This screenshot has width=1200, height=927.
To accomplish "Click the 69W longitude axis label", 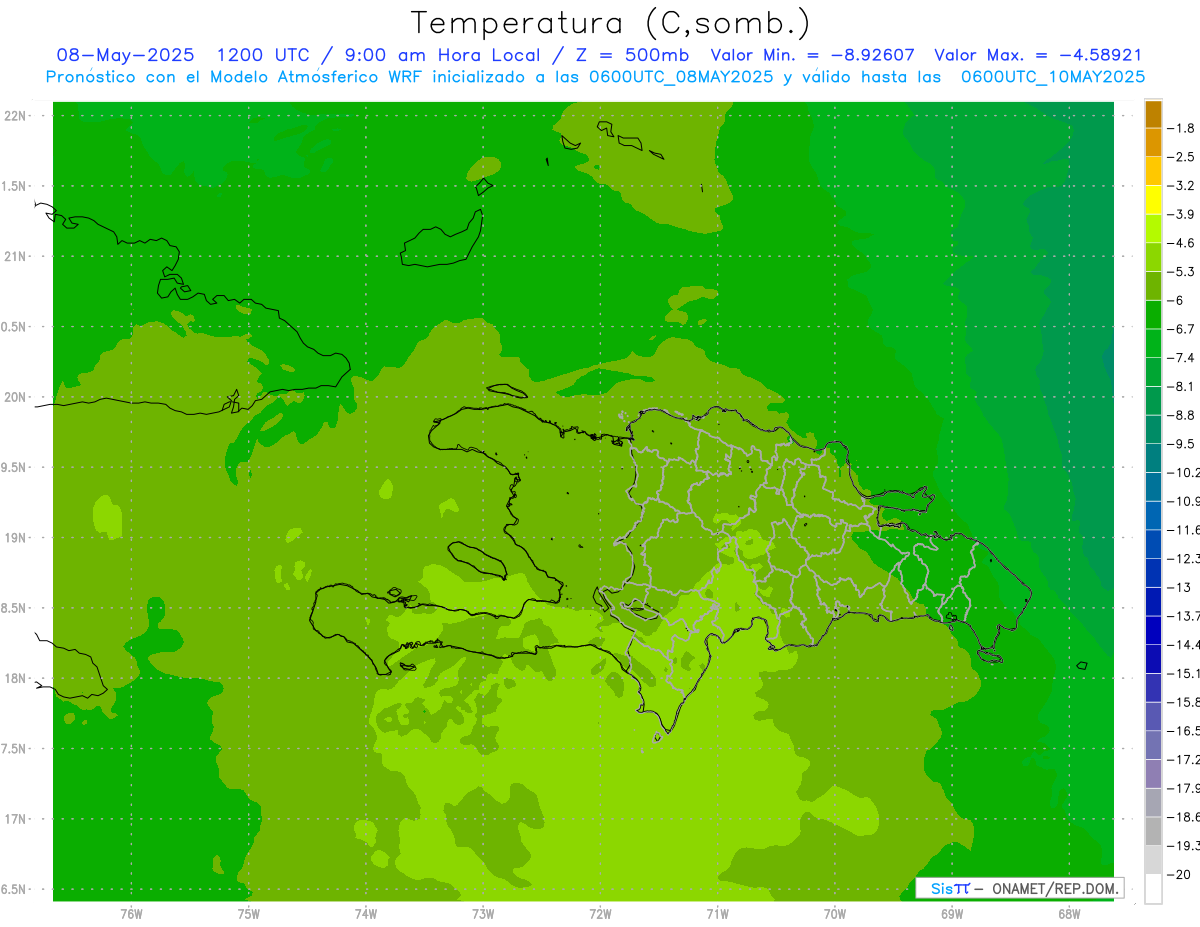I will click(952, 914).
